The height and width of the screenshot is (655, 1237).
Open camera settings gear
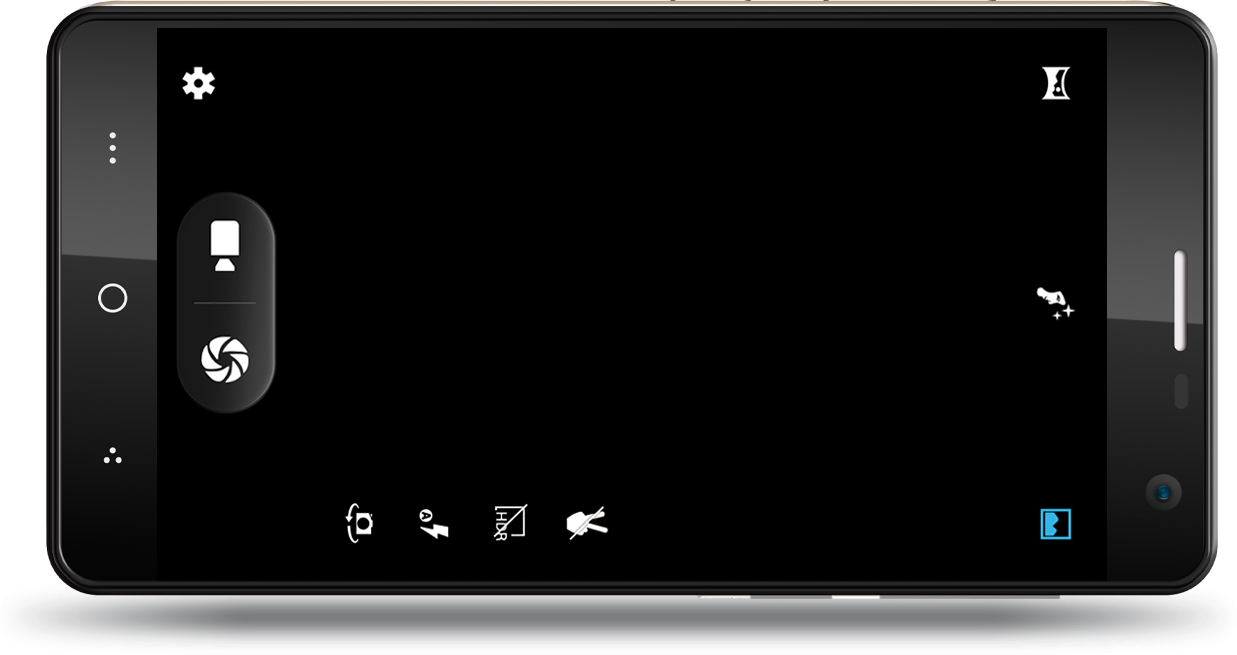pos(198,83)
